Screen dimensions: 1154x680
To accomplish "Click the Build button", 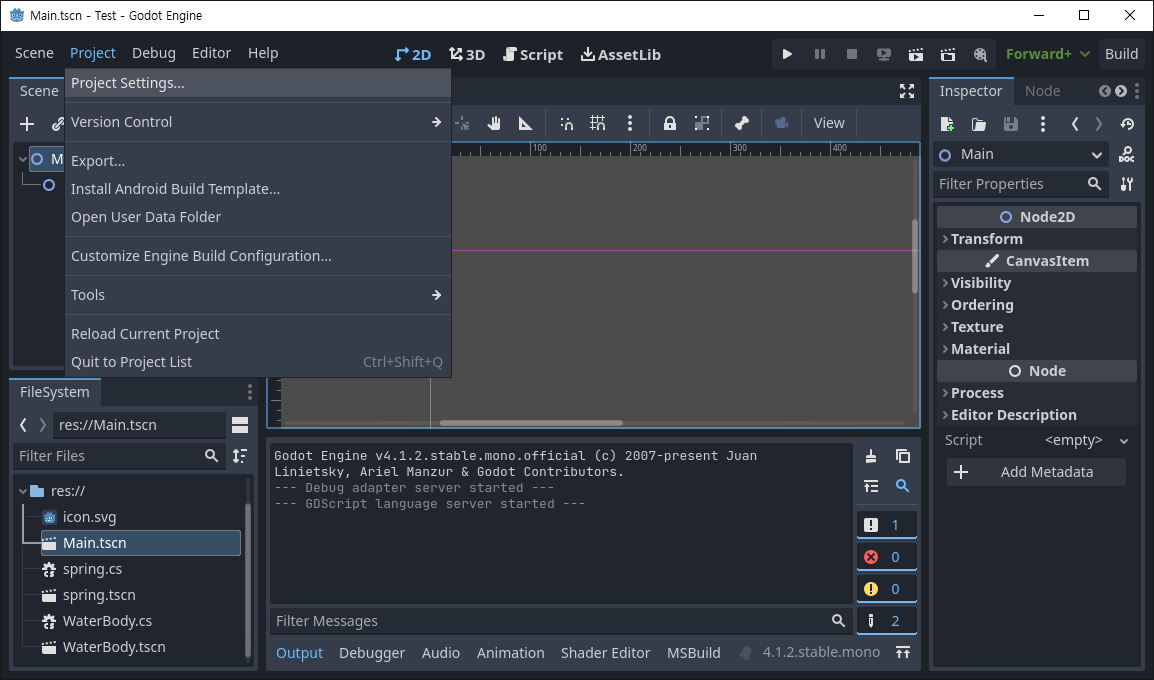I will [1121, 54].
